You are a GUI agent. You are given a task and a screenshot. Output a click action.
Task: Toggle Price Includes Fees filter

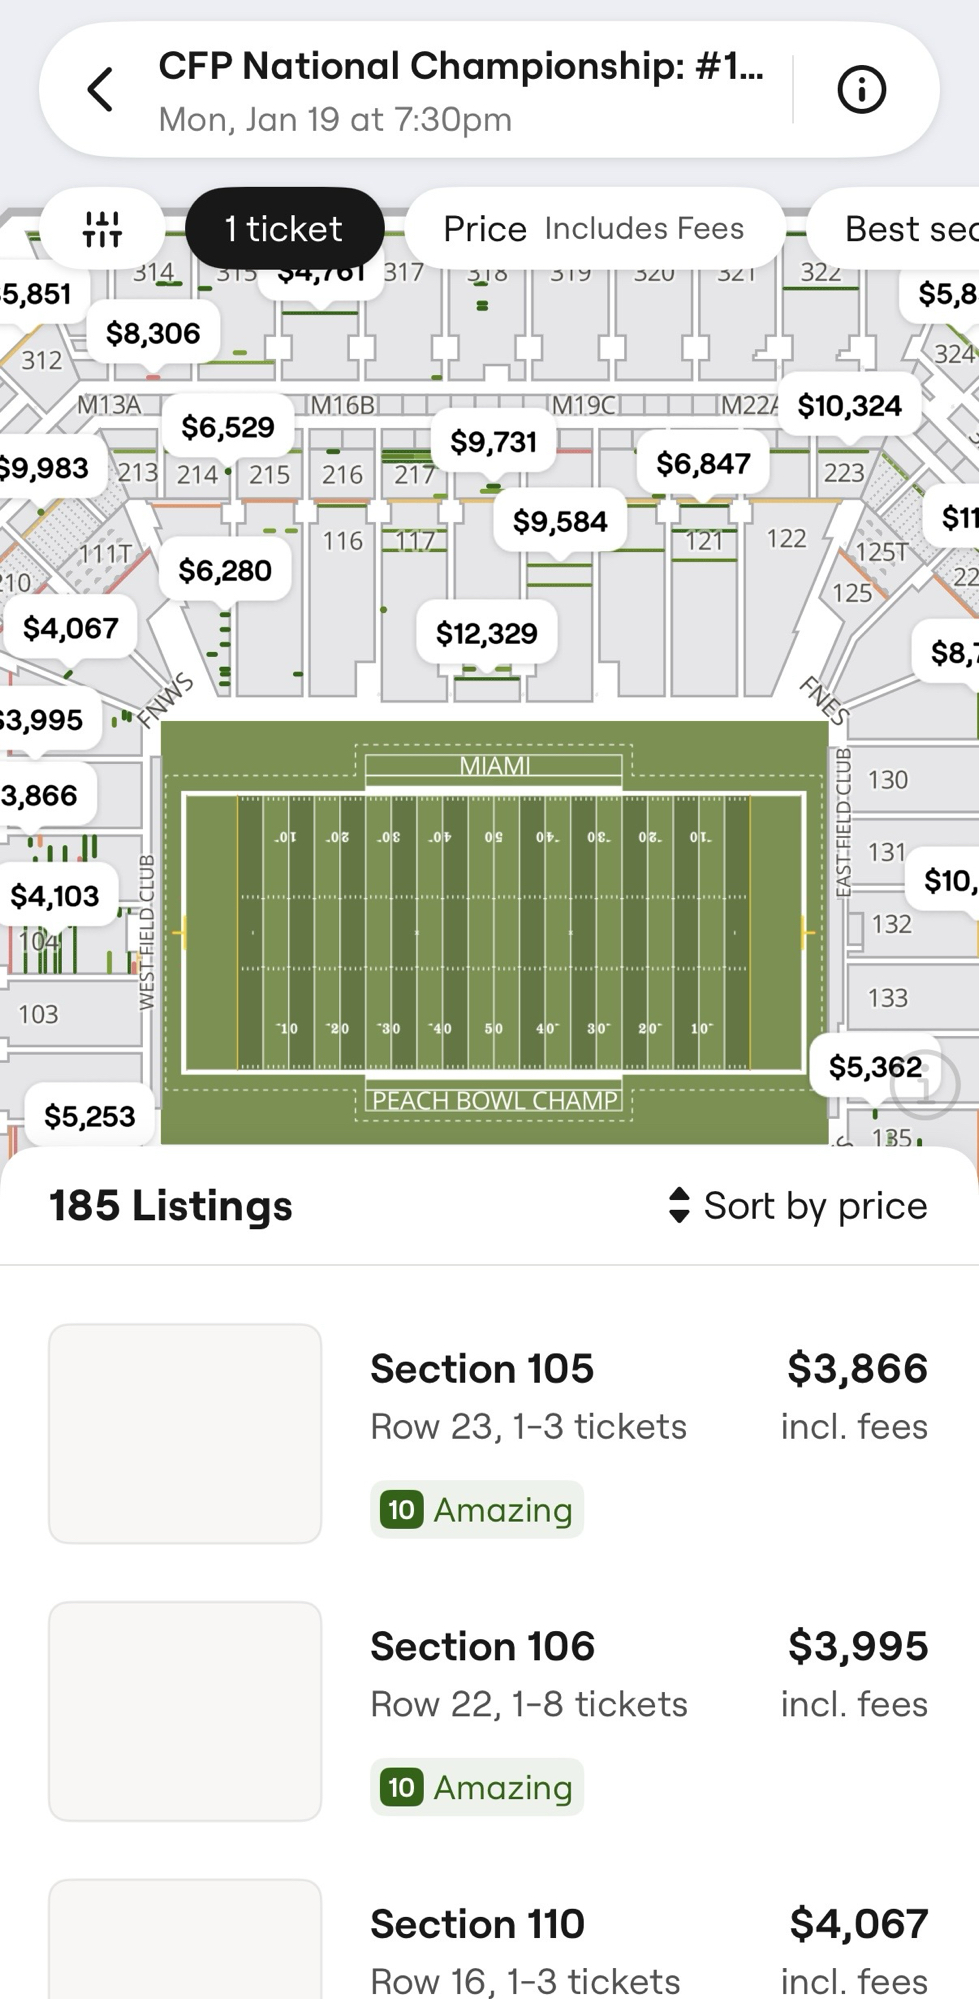coord(594,229)
